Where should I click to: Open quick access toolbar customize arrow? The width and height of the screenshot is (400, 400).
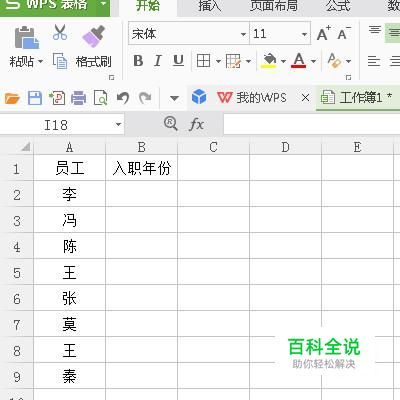(174, 98)
